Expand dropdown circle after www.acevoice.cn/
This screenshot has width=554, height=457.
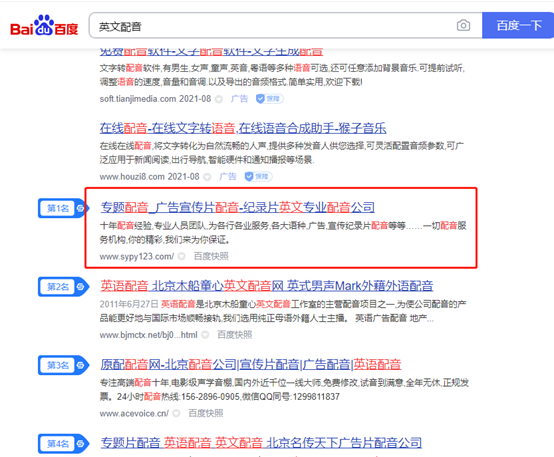coord(176,414)
